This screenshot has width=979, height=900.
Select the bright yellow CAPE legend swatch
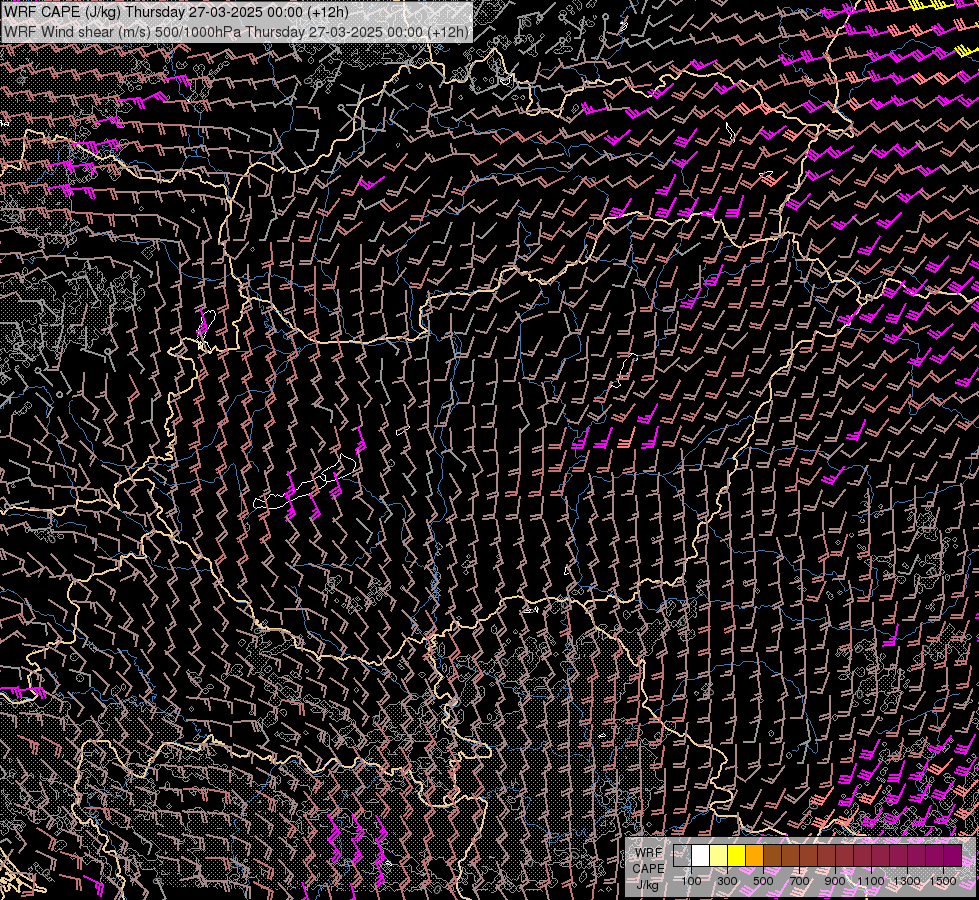tap(736, 856)
